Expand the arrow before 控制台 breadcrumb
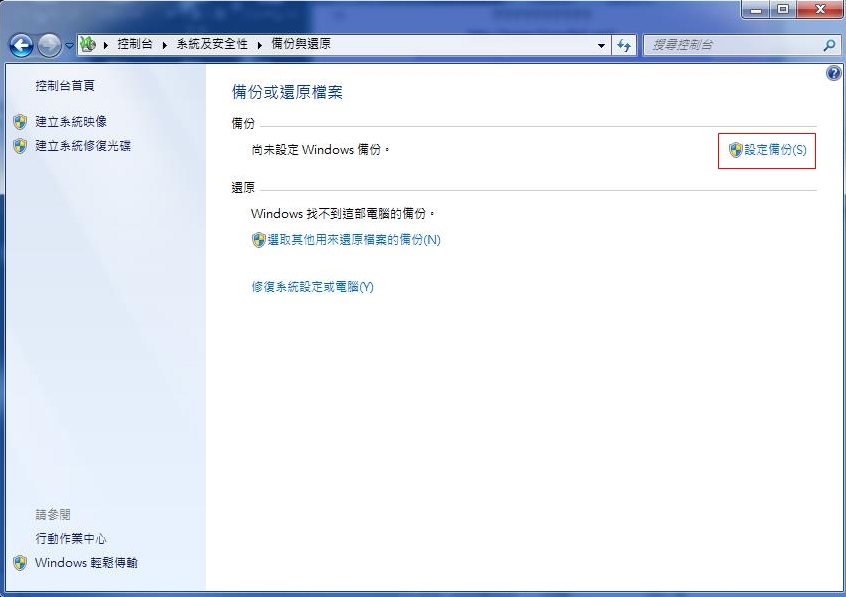The width and height of the screenshot is (846, 597). coord(106,45)
